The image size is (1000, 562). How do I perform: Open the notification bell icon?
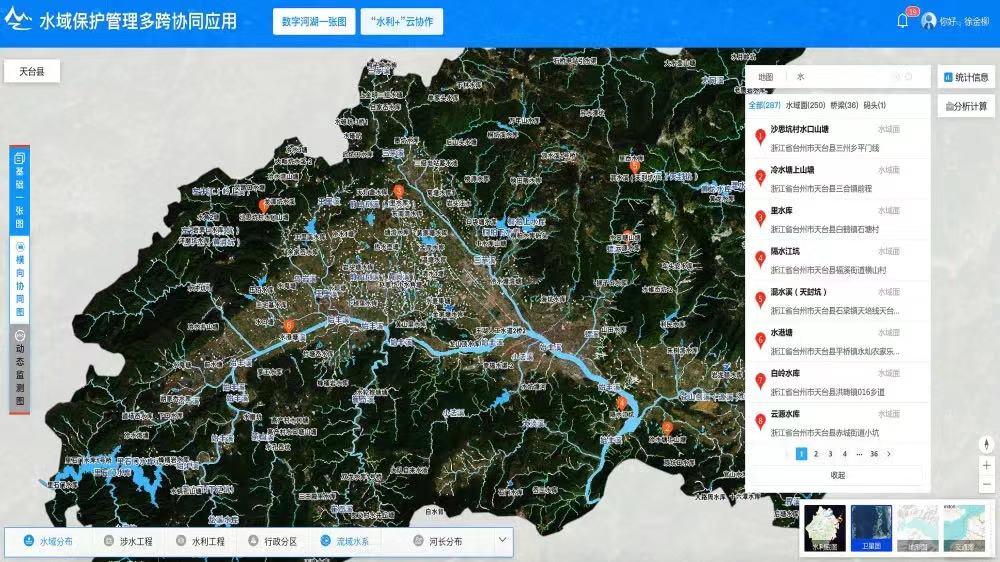coord(903,21)
